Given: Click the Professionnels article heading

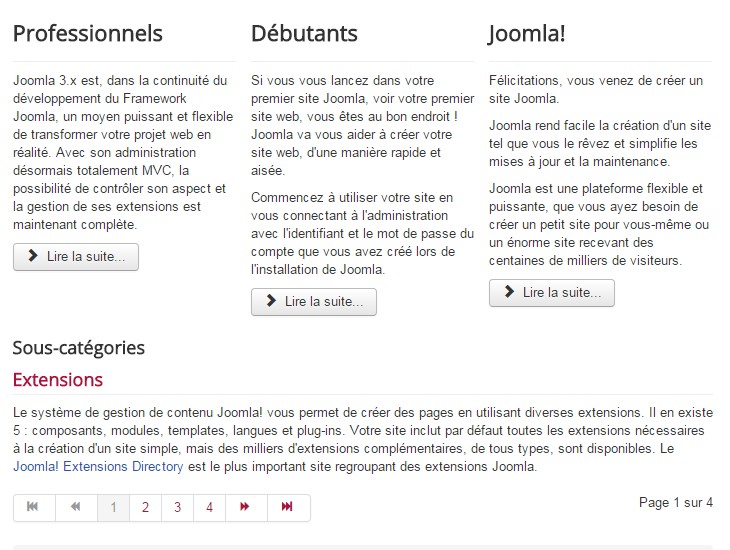Looking at the screenshot, I should 88,34.
